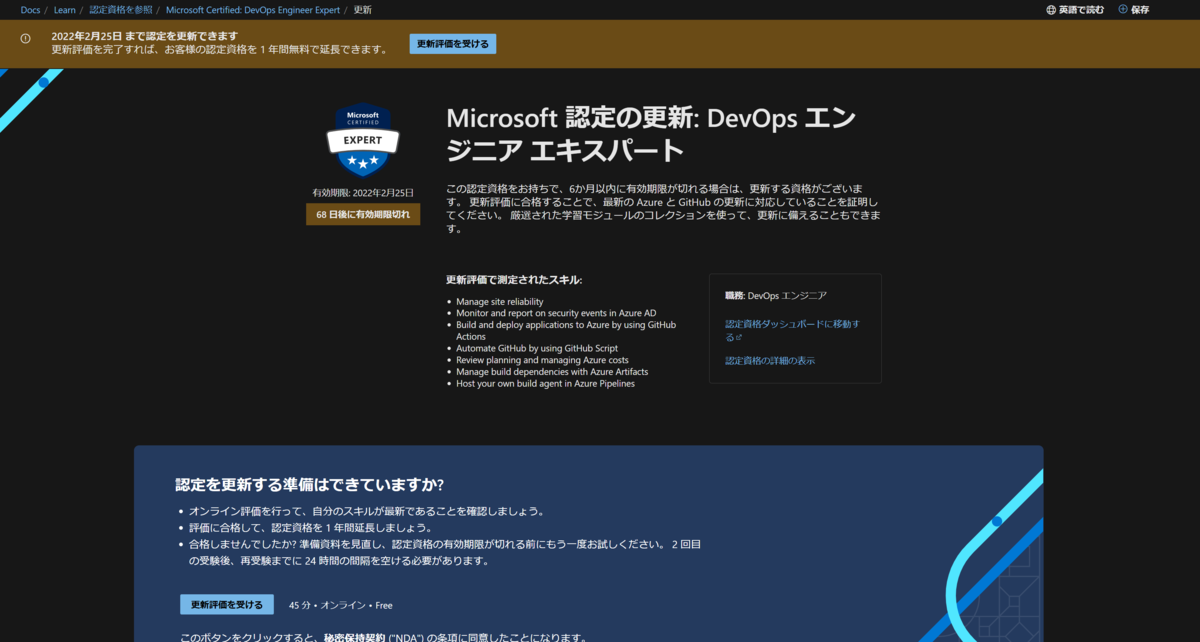
Task: Open Microsoft Certified: DevOps Engineer Expert breadcrumb
Action: (253, 10)
